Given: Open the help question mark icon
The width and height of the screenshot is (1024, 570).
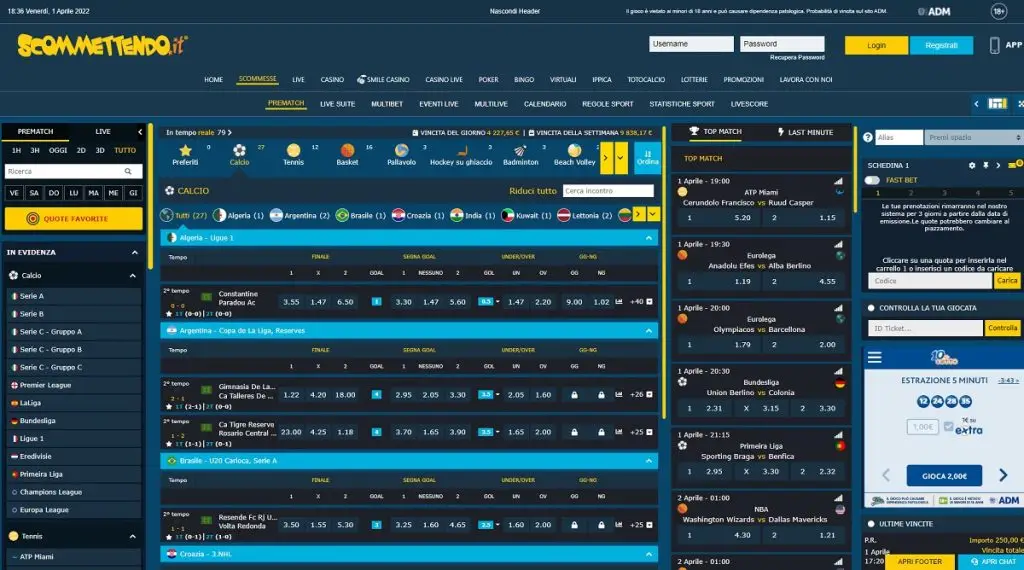Looking at the screenshot, I should point(868,137).
